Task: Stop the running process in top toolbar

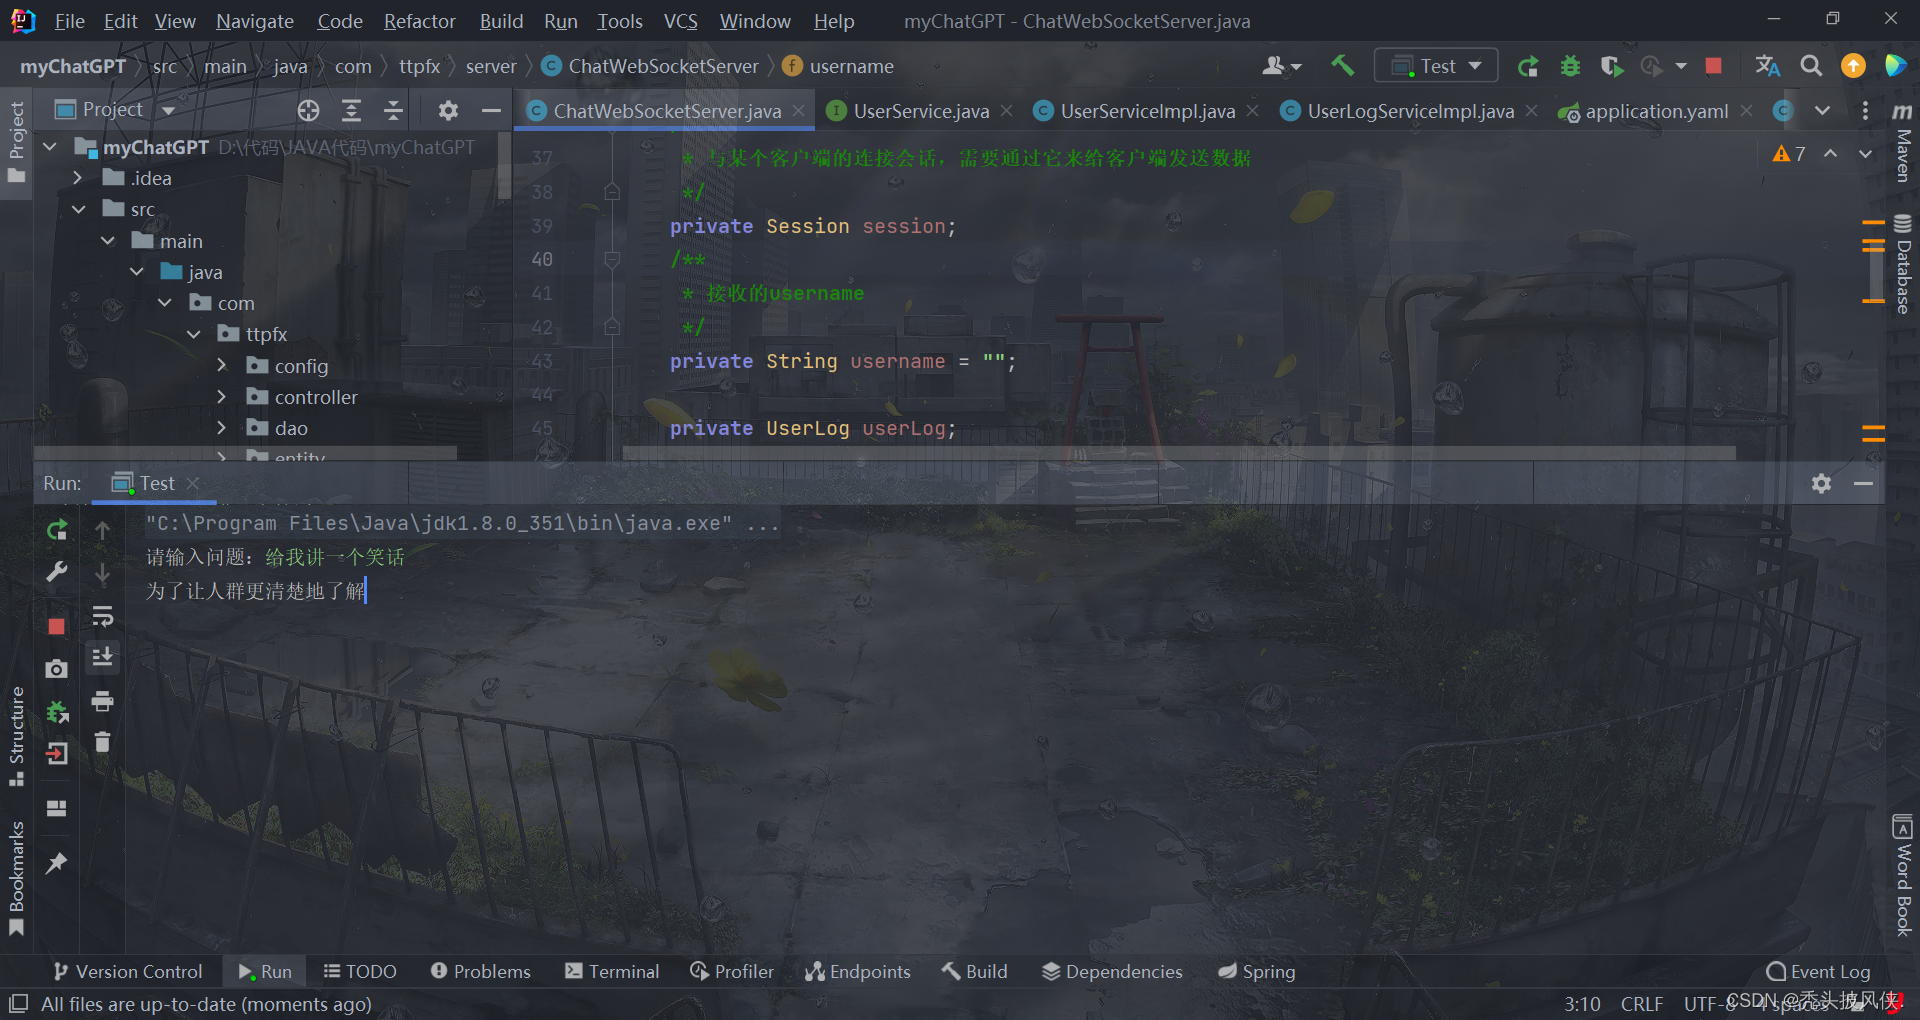Action: pos(1713,66)
